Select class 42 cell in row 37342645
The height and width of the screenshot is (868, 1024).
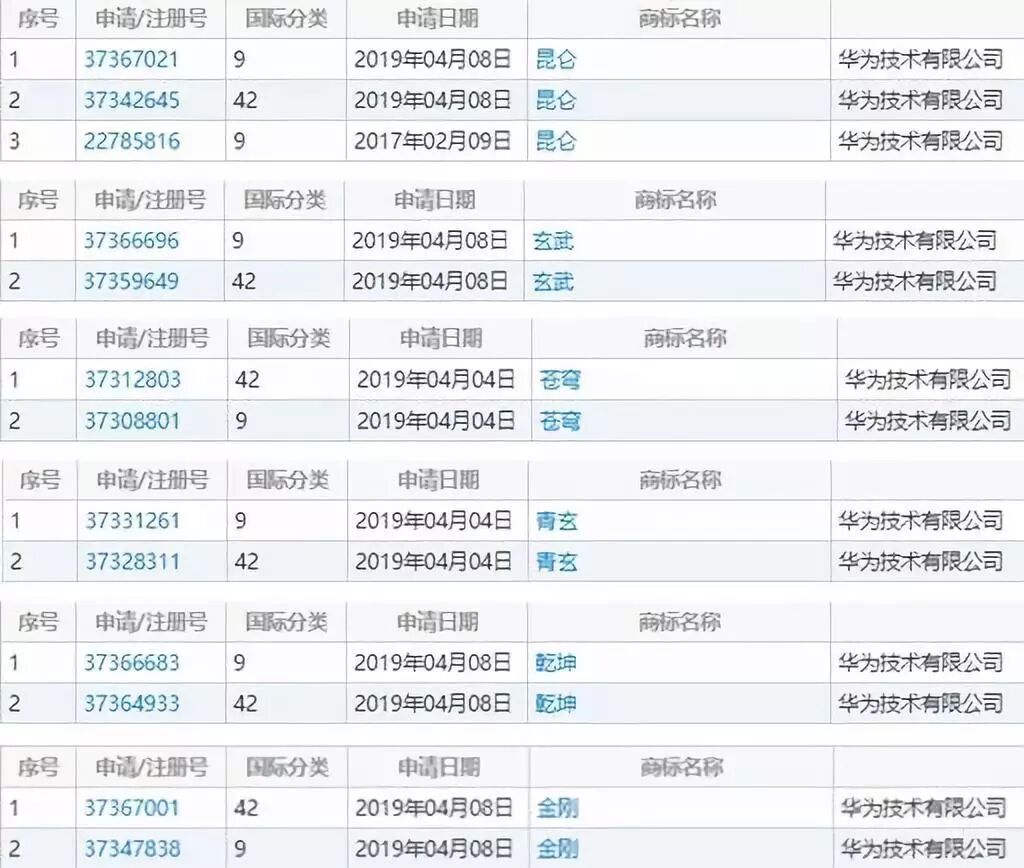click(x=245, y=100)
